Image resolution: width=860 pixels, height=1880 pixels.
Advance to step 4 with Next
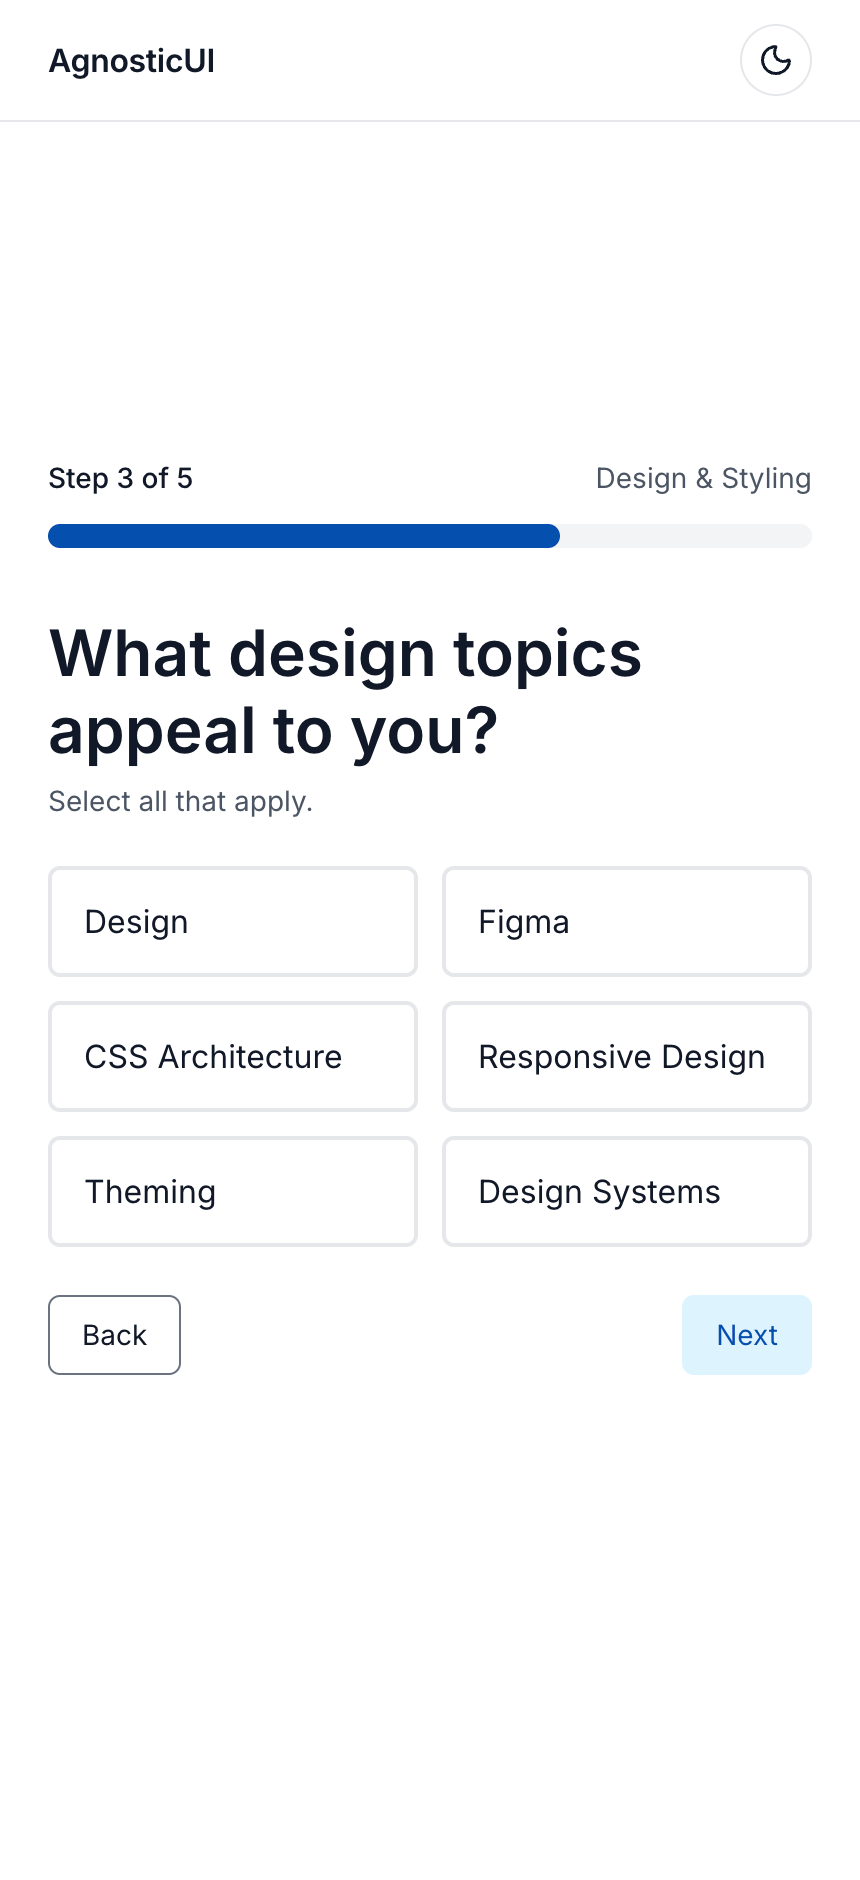point(747,1334)
